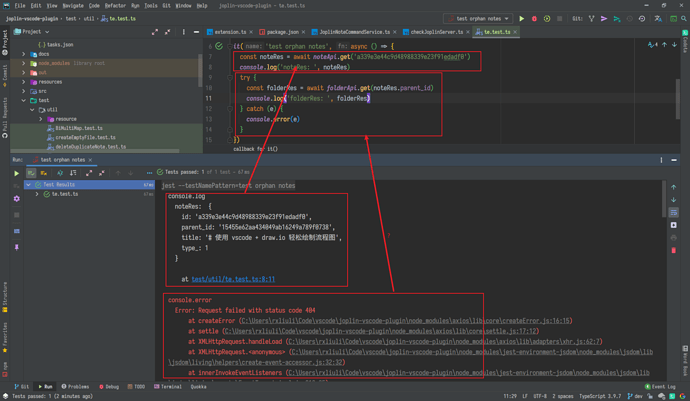This screenshot has width=690, height=401.
Task: Switch to package.json editor tab
Action: 282,32
